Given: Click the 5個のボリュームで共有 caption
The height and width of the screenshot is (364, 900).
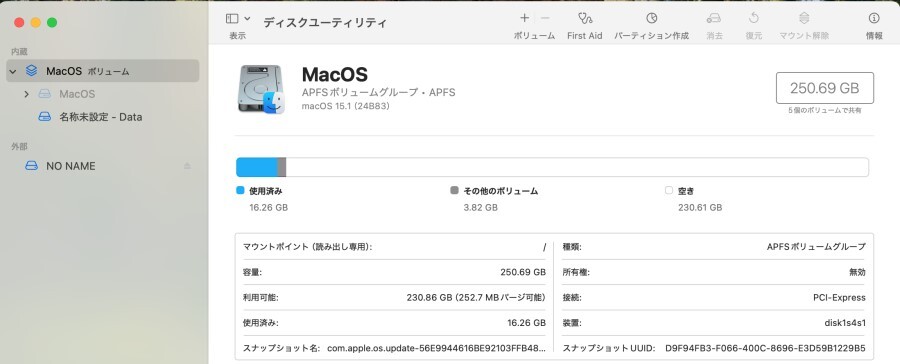Looking at the screenshot, I should [x=825, y=110].
